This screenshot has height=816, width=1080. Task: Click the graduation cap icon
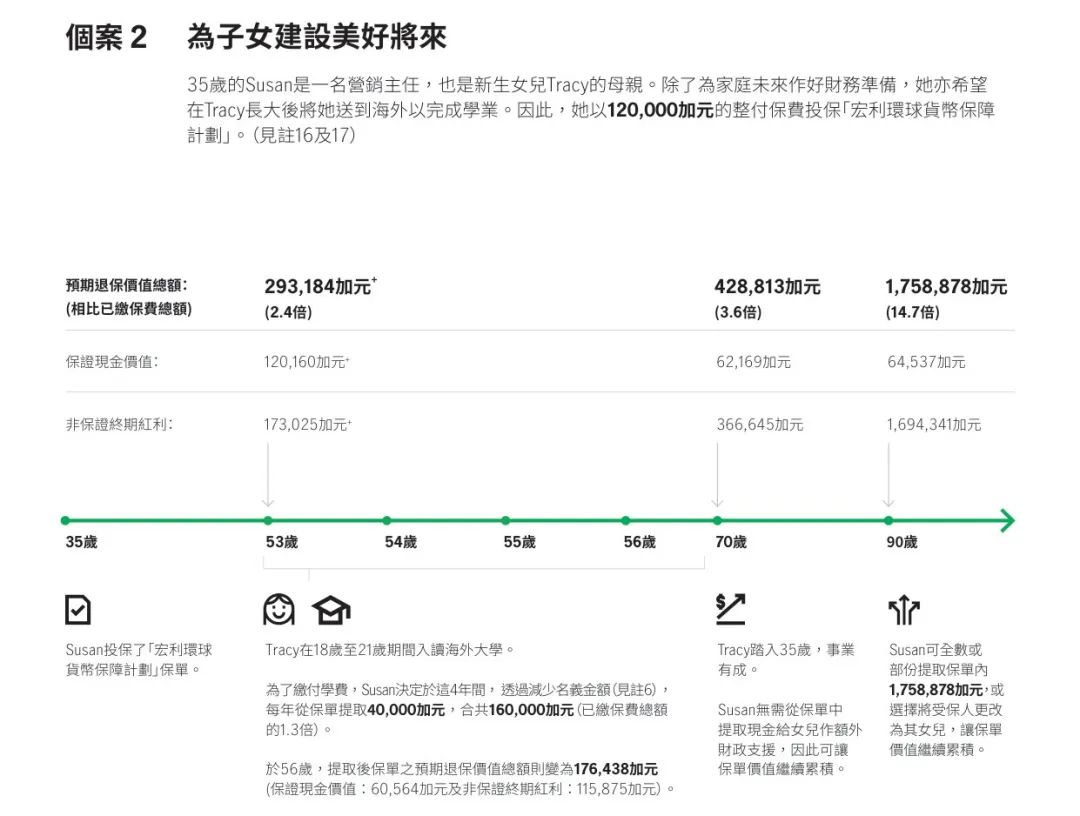pos(331,610)
